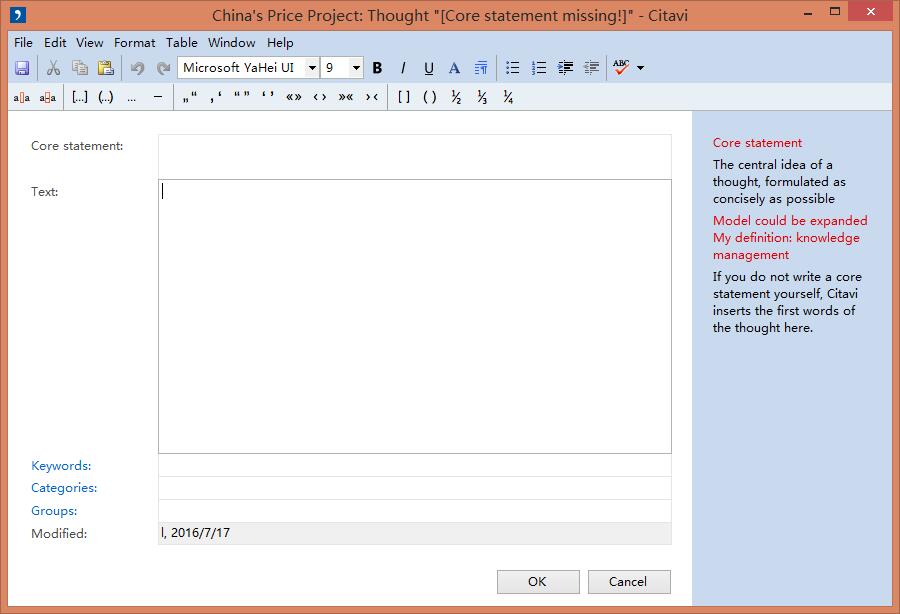Image resolution: width=900 pixels, height=614 pixels.
Task: Click the Redo arrow icon
Action: point(164,68)
